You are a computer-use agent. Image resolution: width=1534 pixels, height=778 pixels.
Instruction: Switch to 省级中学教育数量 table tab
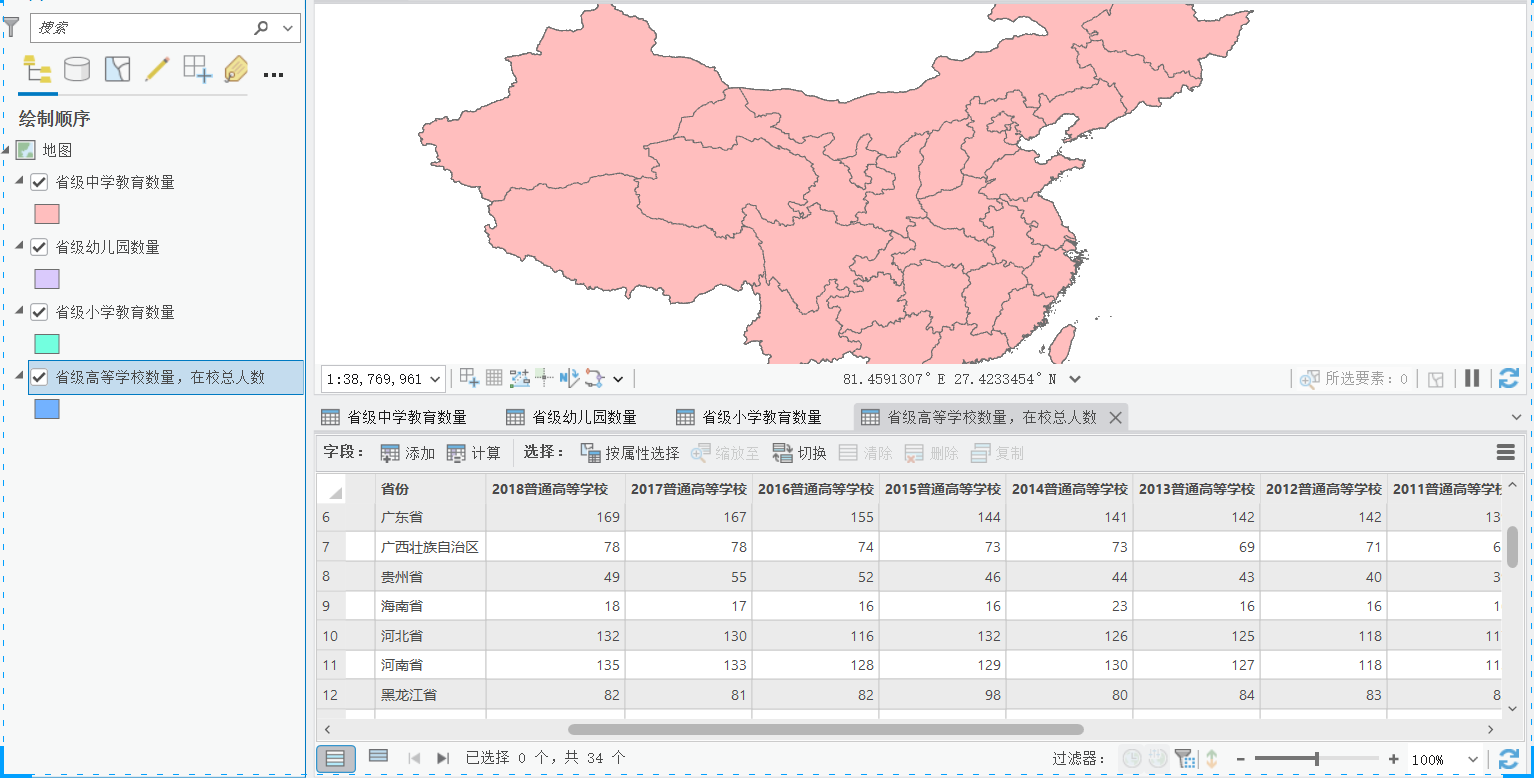pyautogui.click(x=394, y=417)
